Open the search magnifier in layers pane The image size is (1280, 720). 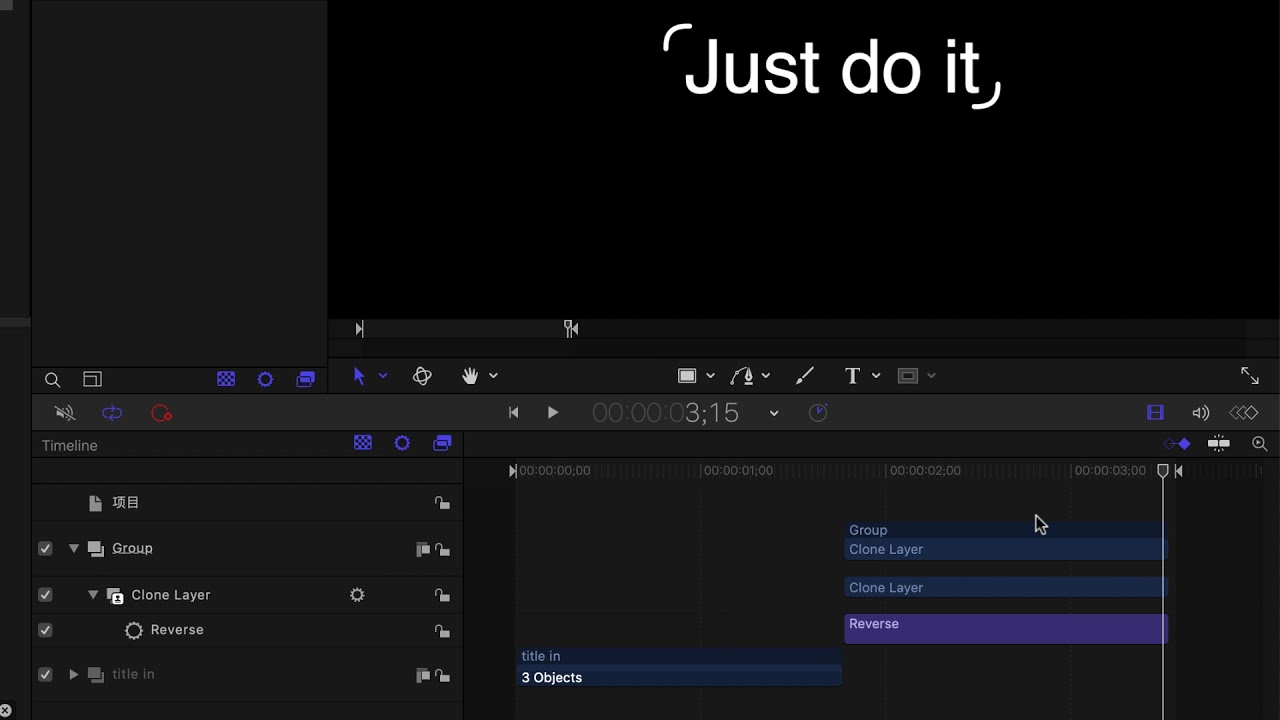[53, 380]
